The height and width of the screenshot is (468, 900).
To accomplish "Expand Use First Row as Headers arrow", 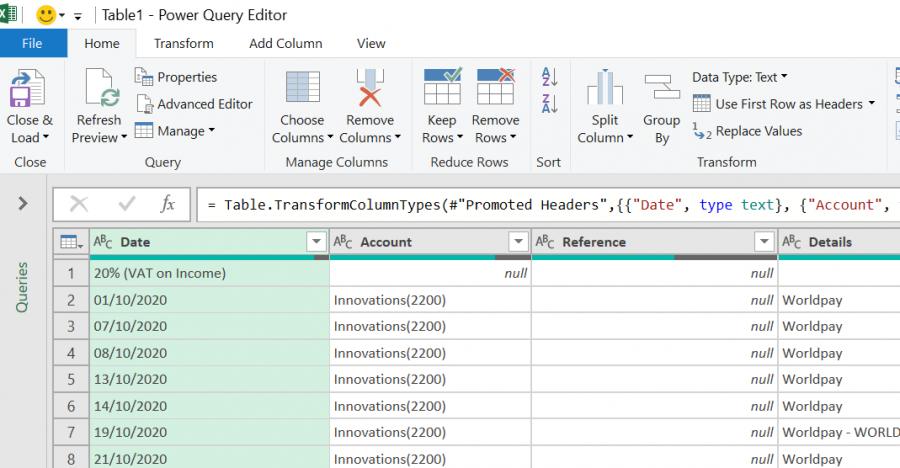I will (x=871, y=103).
